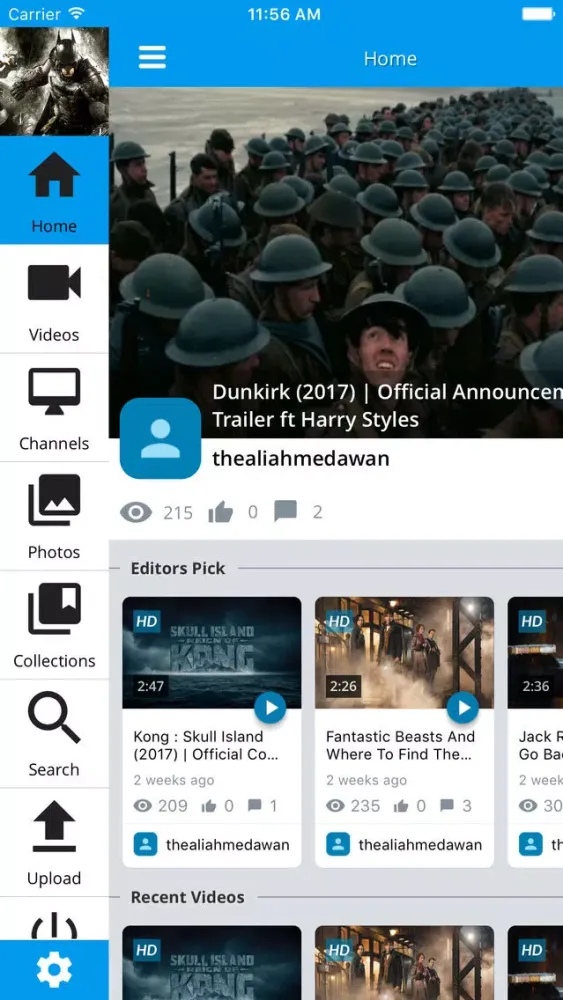Viewport: 563px width, 1000px height.
Task: Tap user avatar icon on Kong card
Action: pos(145,844)
